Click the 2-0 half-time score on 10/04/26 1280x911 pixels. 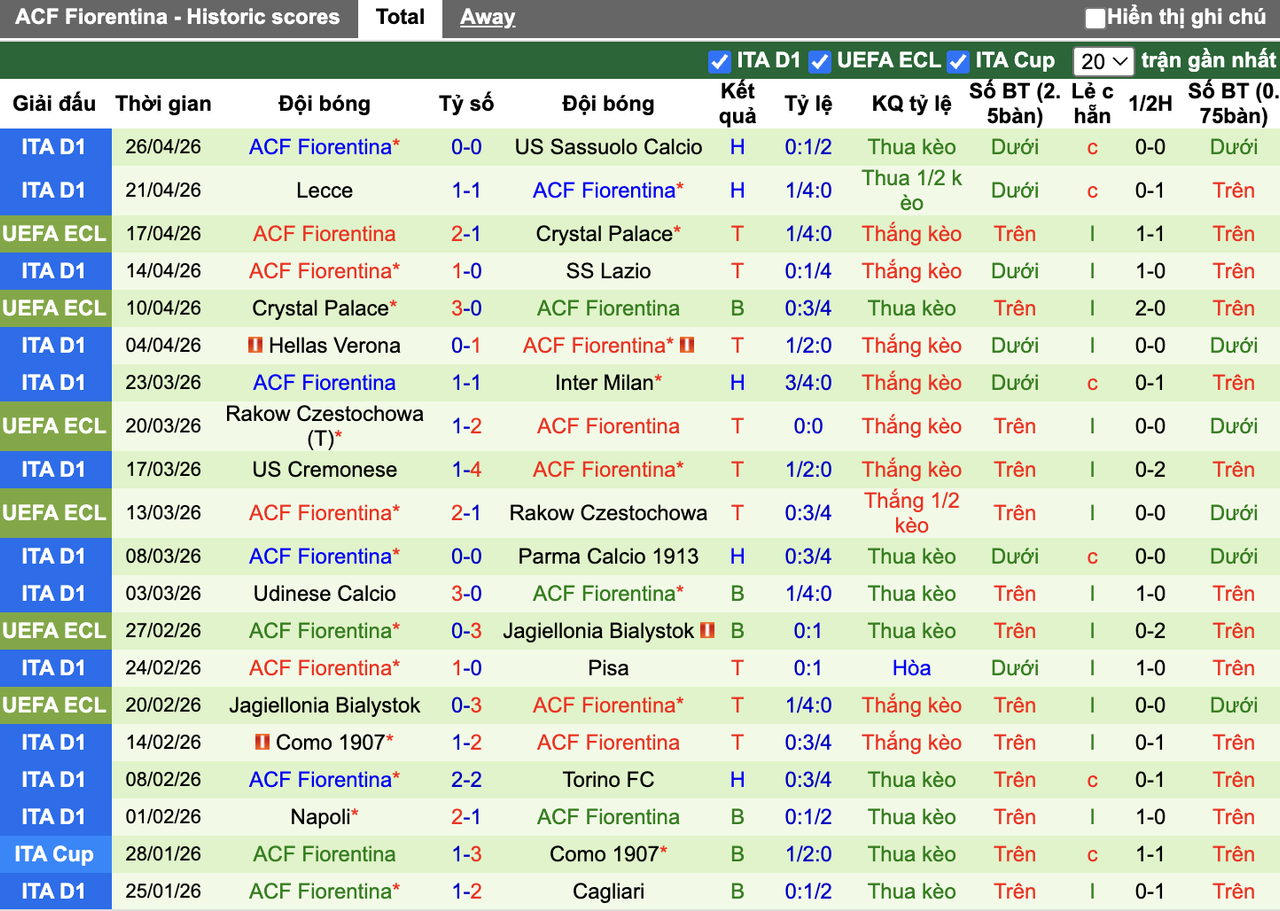(1150, 308)
